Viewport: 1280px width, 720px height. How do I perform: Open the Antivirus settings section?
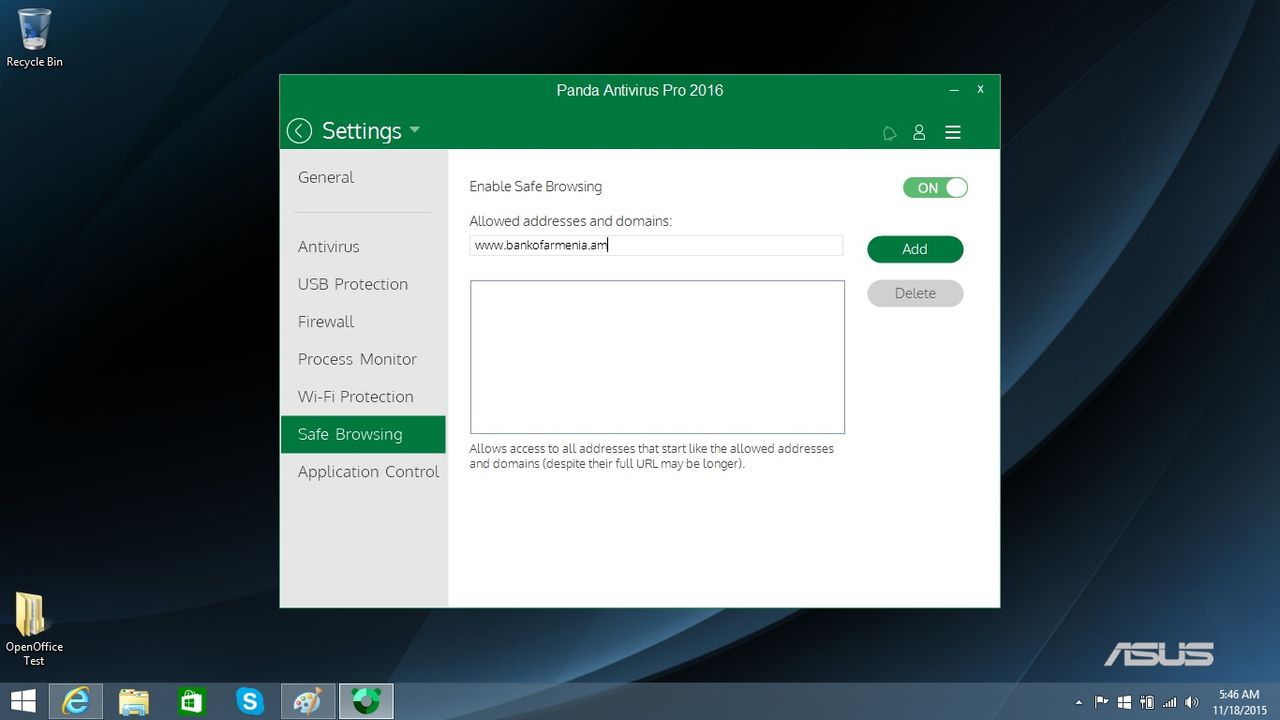[328, 246]
